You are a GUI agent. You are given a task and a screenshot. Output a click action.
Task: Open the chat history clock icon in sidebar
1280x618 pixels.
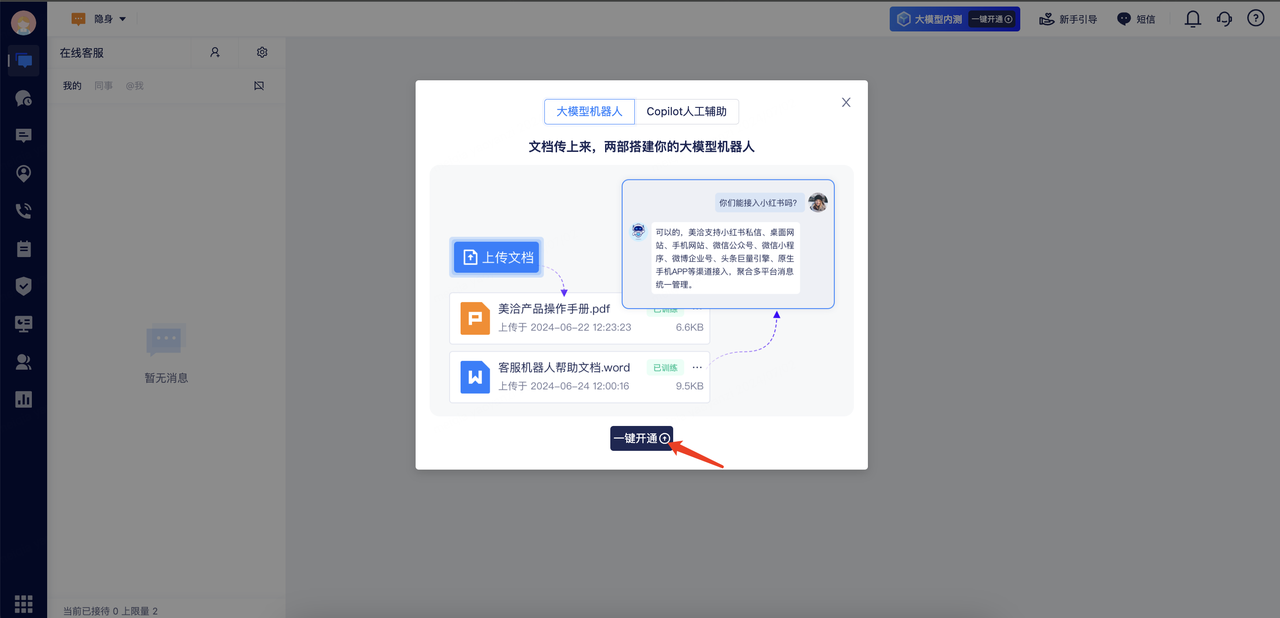(x=24, y=98)
